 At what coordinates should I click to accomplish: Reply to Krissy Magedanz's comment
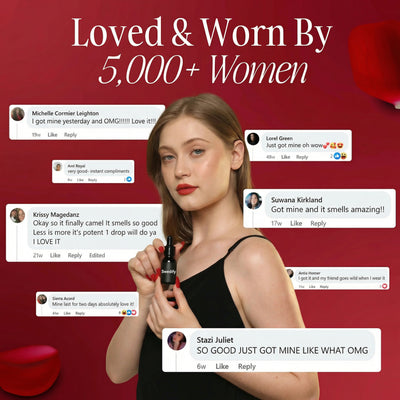pos(75,255)
